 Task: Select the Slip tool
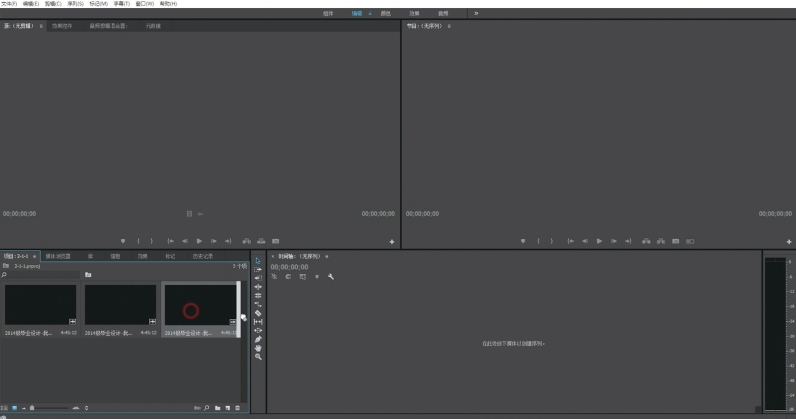point(258,322)
